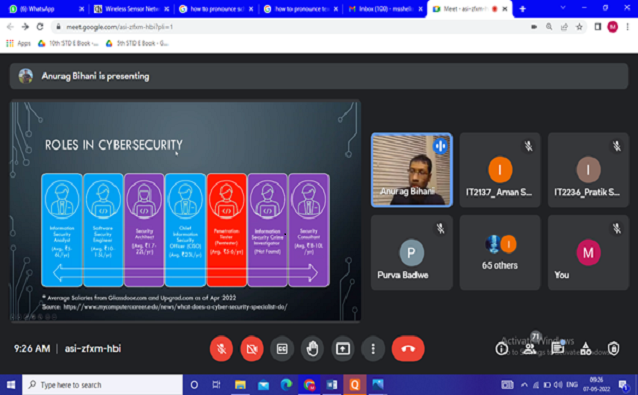Toggle the camera off button
This screenshot has width=638, height=395.
tap(252, 349)
